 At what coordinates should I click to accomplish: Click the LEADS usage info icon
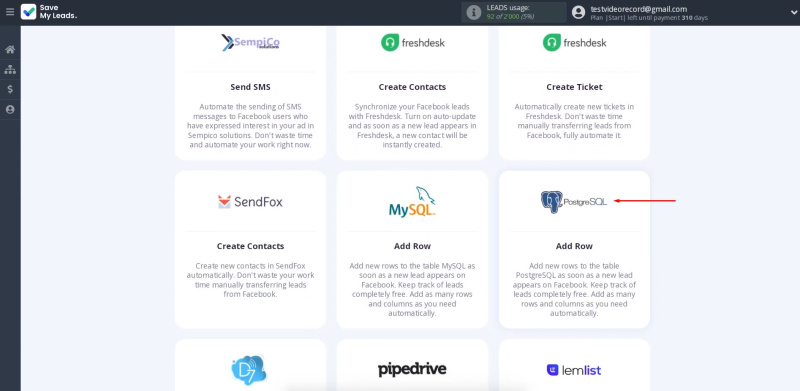point(473,13)
